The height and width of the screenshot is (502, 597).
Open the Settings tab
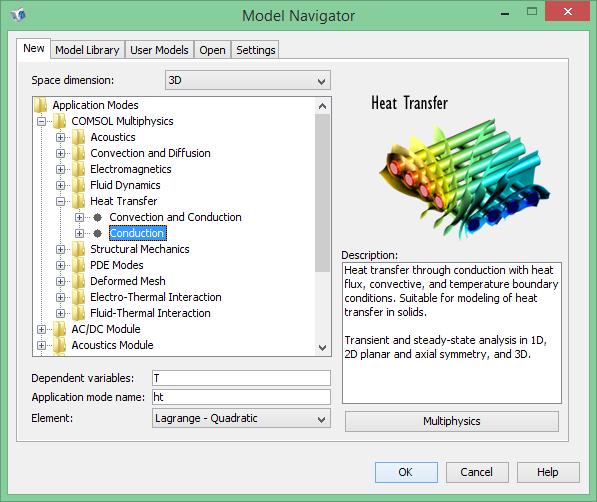point(255,50)
